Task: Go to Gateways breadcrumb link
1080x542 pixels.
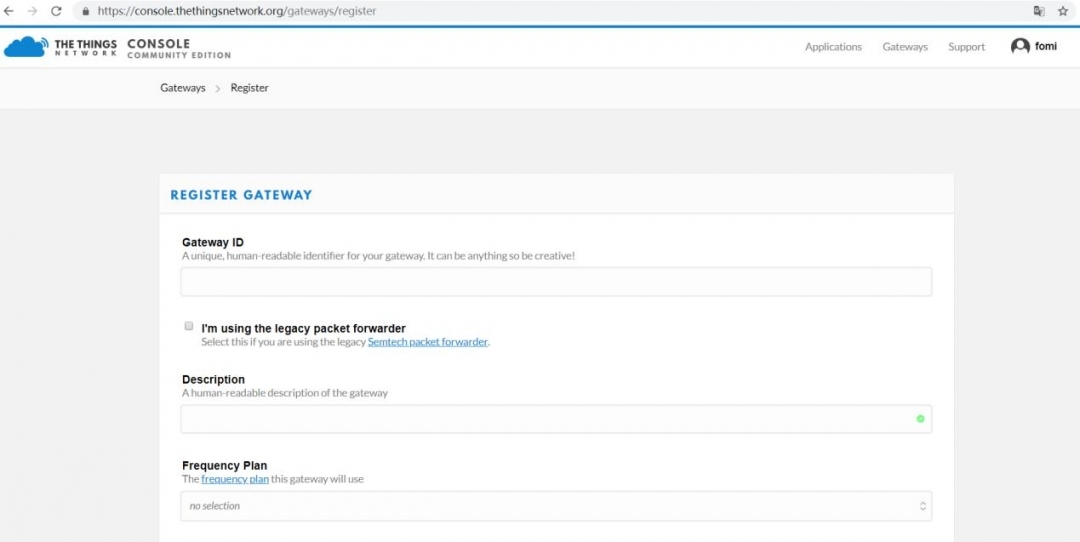Action: pos(183,87)
